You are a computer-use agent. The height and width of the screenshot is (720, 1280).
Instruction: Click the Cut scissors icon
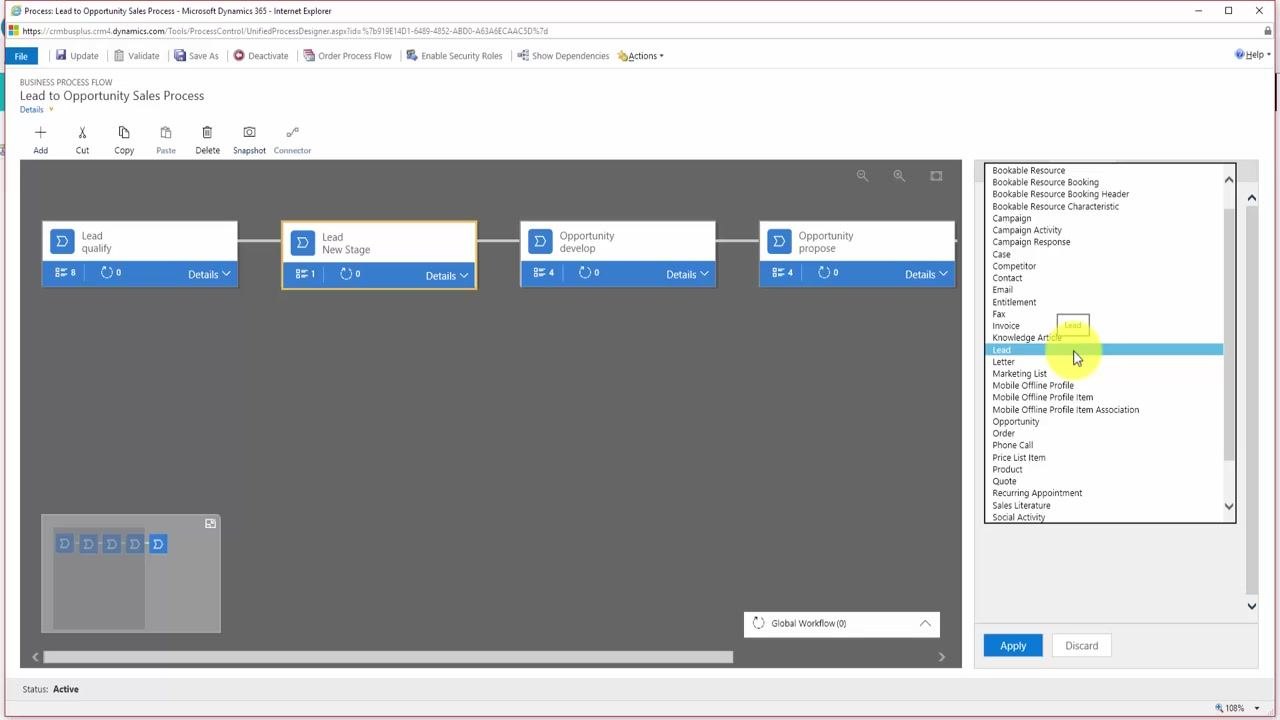(x=82, y=132)
